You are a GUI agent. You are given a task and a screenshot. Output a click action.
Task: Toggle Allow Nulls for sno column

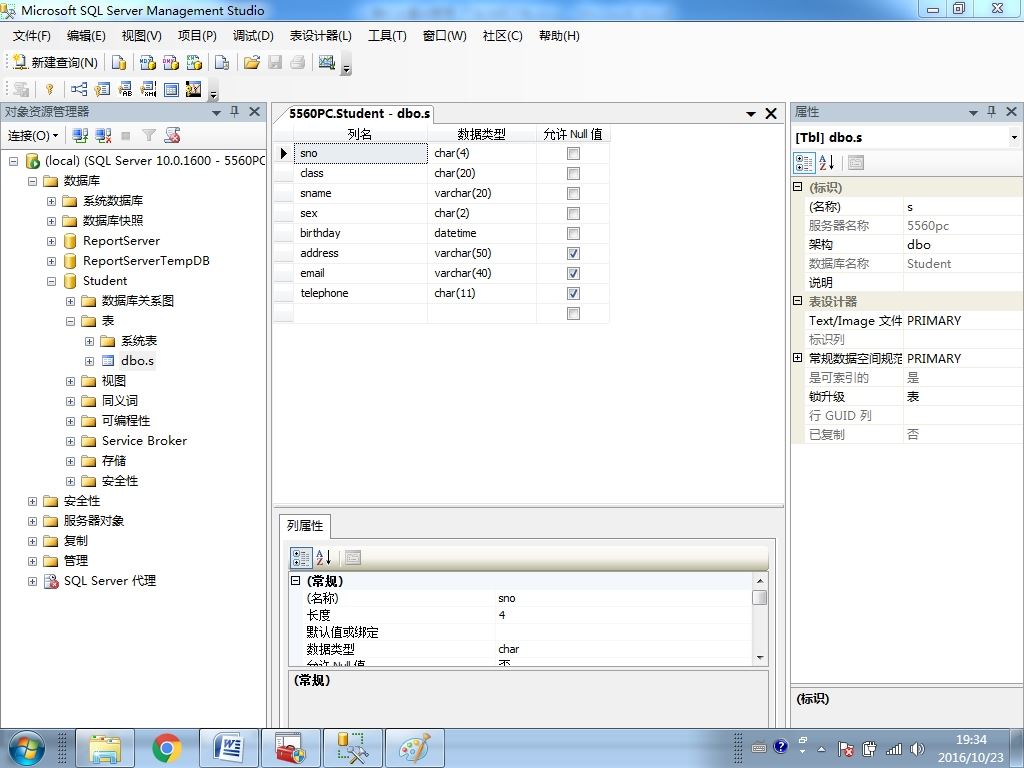(573, 153)
